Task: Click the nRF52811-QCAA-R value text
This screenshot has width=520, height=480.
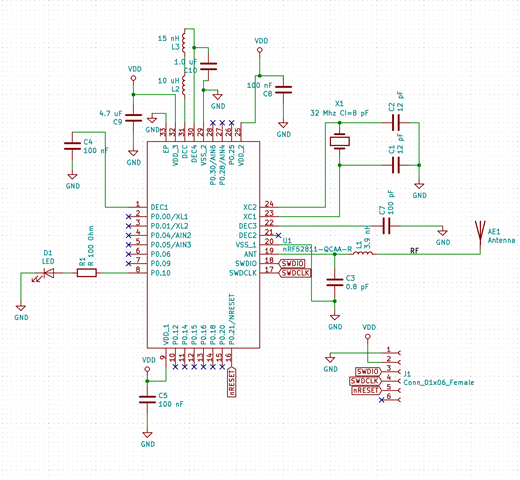Action: click(x=317, y=249)
